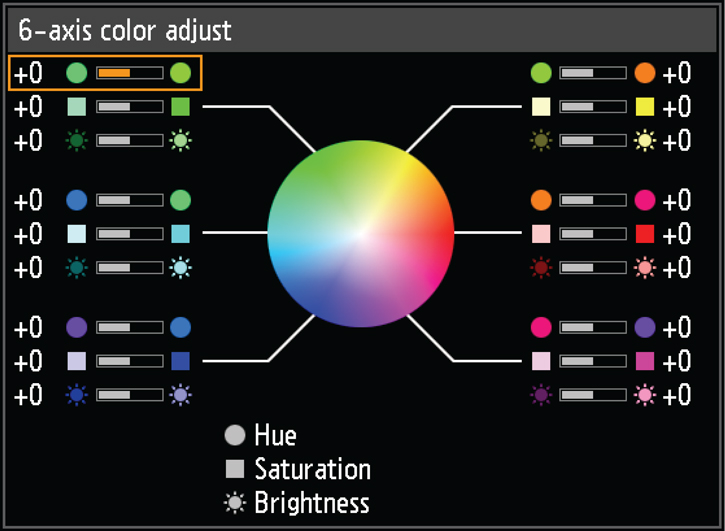Click the solid red saturation square
This screenshot has height=531, width=725.
click(645, 234)
